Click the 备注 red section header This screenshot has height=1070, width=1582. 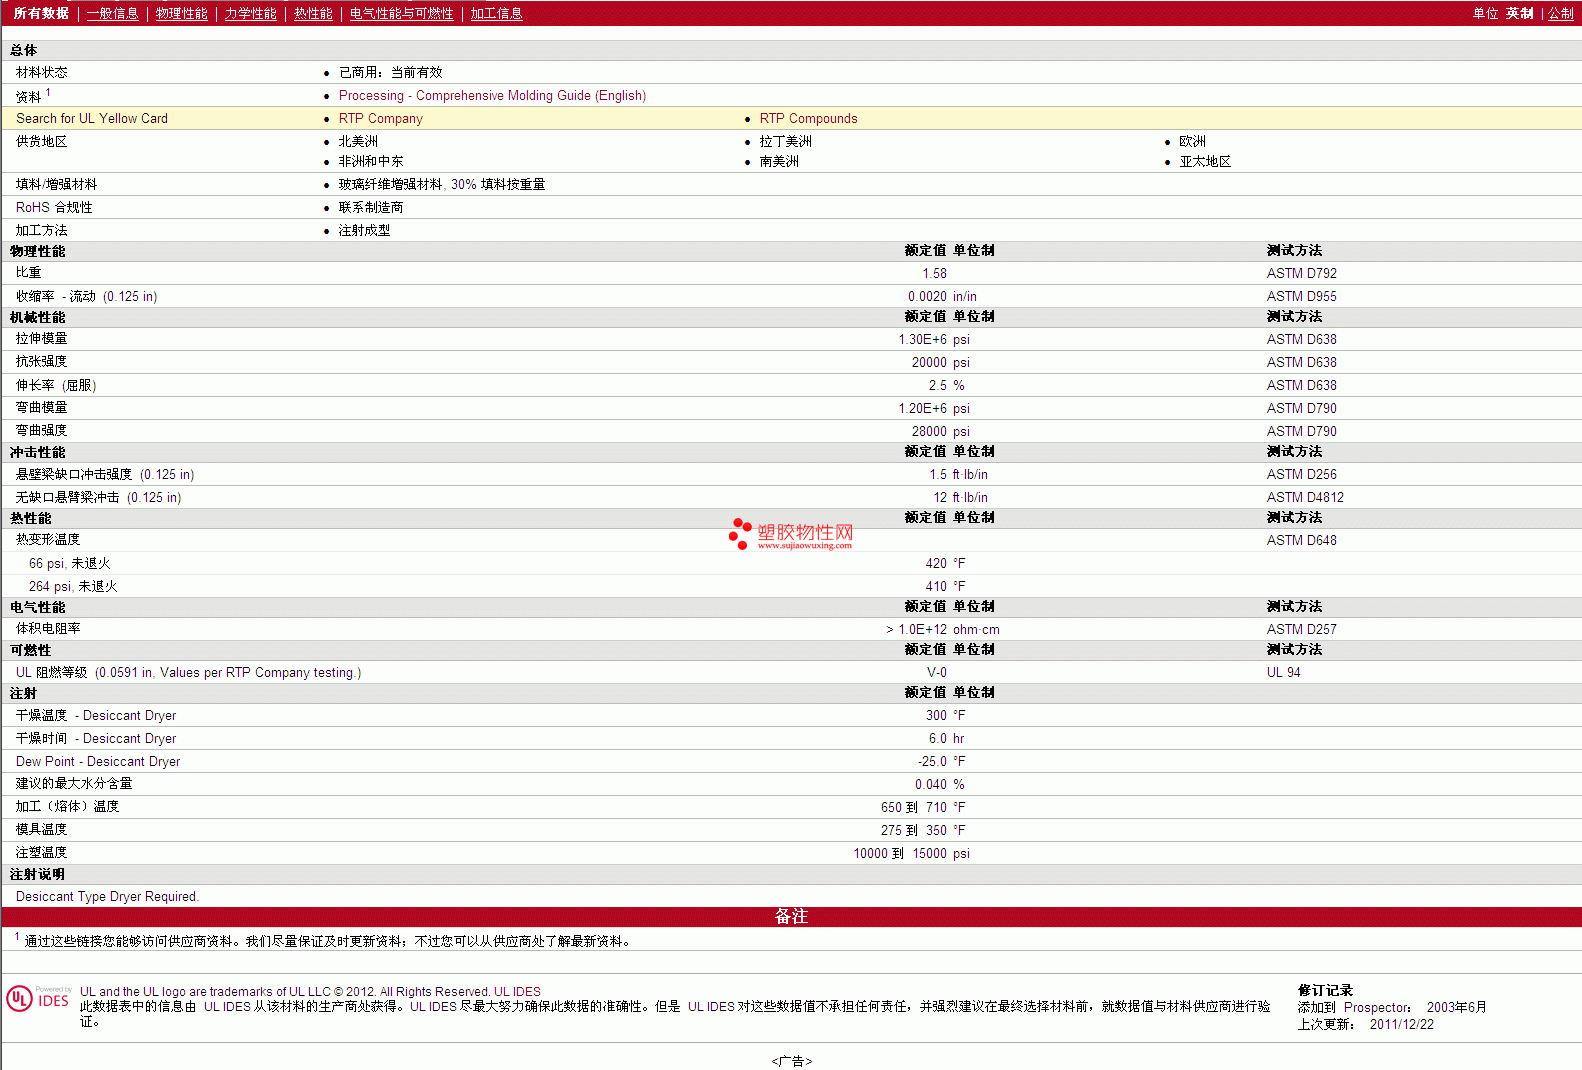click(791, 916)
